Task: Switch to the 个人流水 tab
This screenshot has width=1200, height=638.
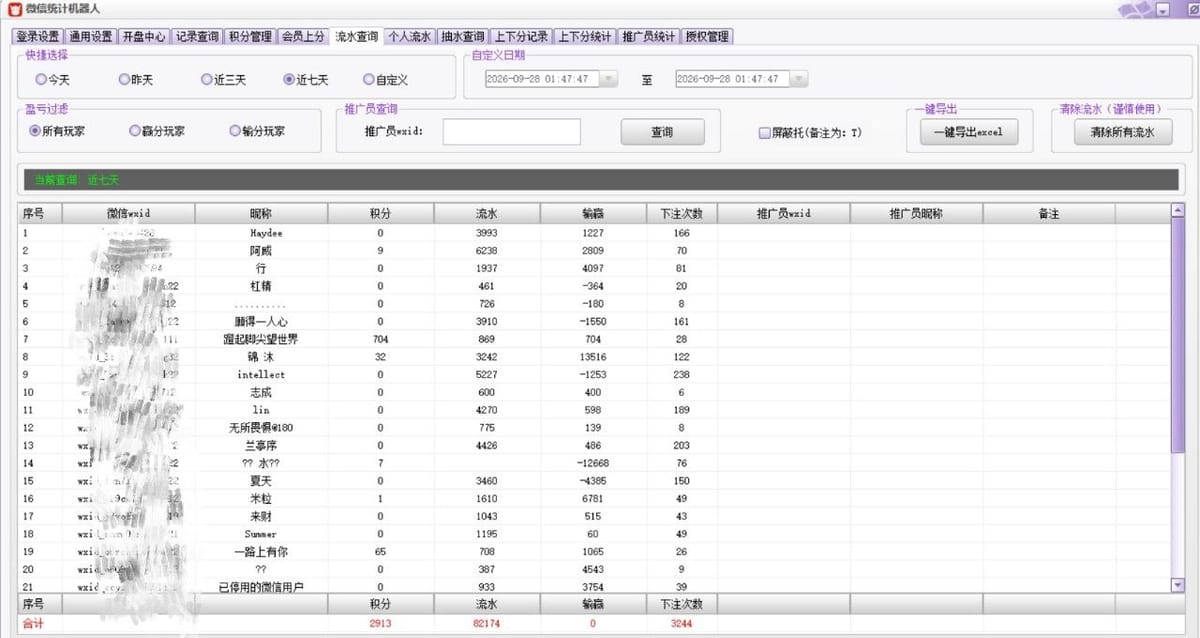Action: 409,37
